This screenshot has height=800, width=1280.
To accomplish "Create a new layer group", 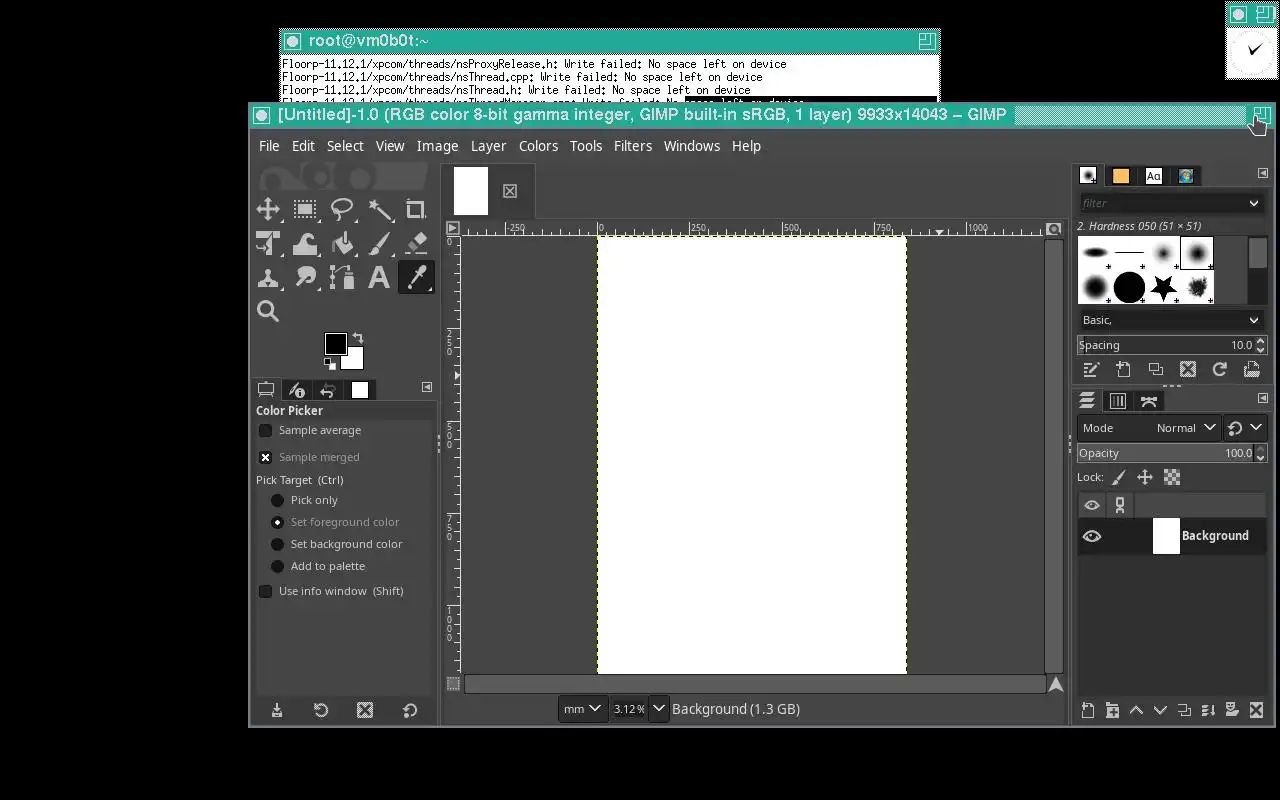I will point(1112,710).
